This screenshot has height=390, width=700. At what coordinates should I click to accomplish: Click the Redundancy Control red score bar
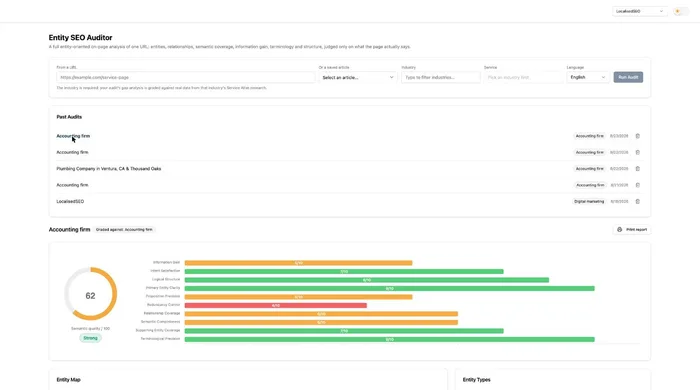pyautogui.click(x=275, y=305)
